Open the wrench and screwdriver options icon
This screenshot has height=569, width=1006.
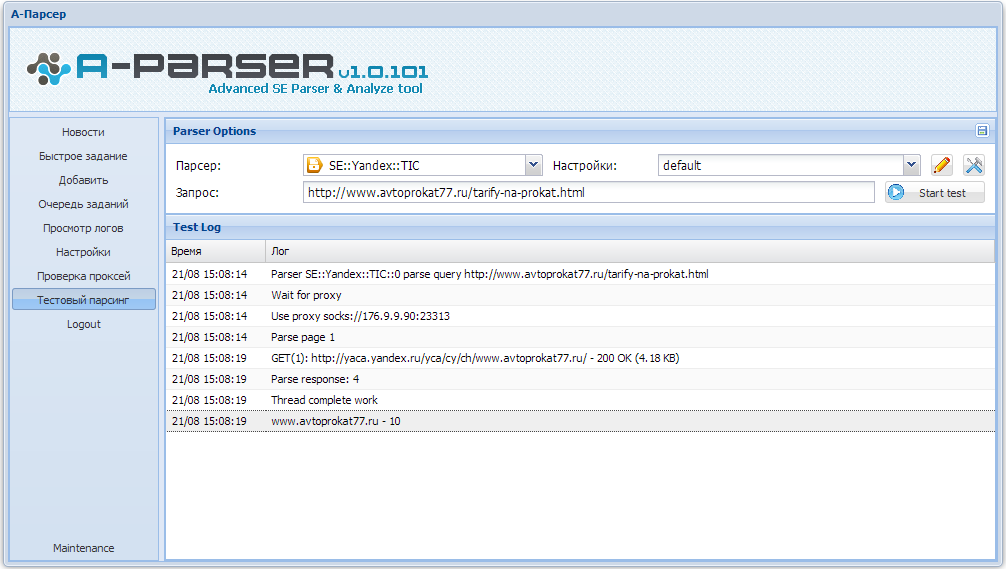tap(974, 166)
